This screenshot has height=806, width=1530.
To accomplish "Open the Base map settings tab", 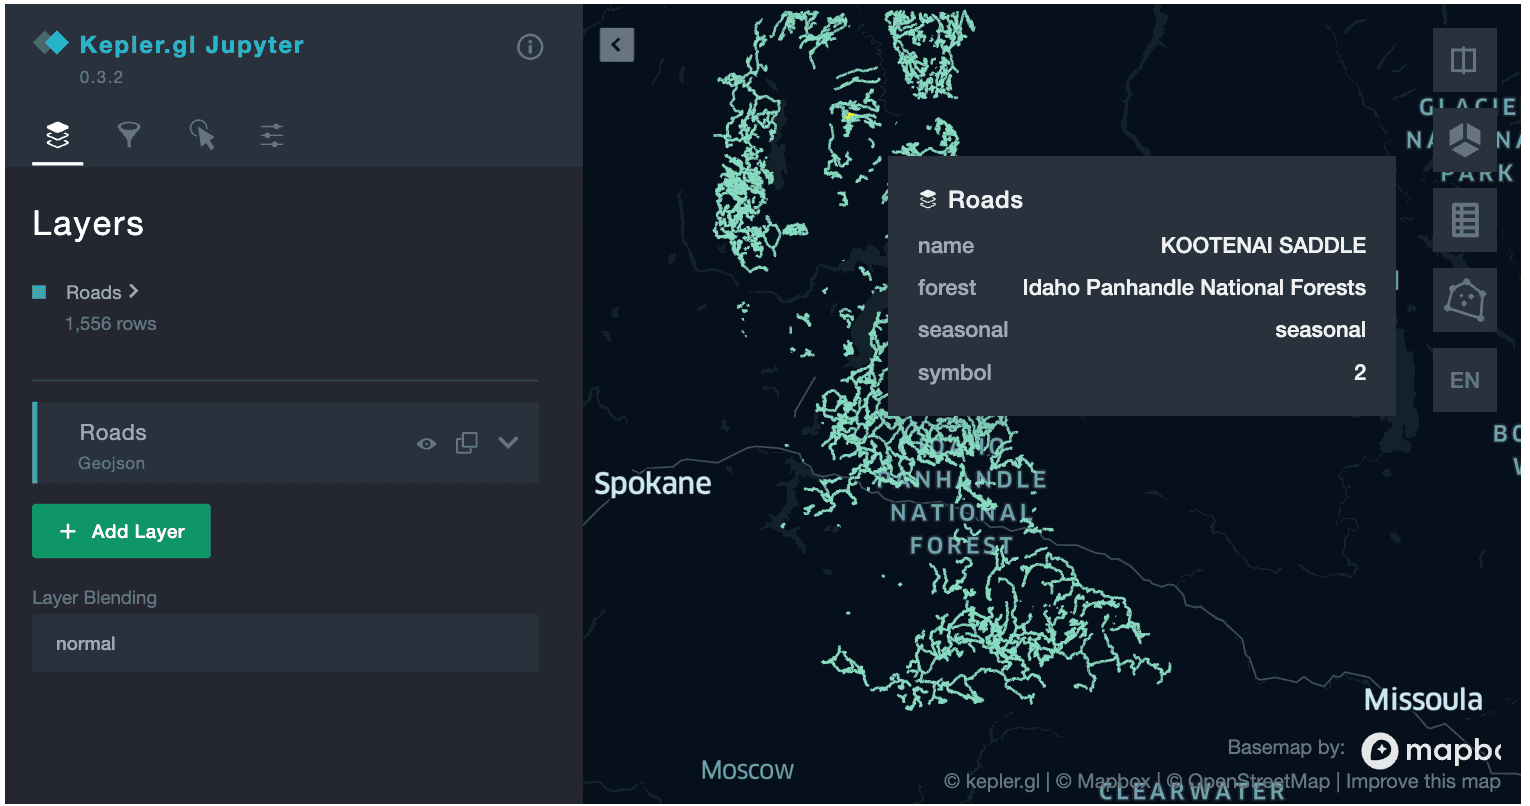I will click(x=272, y=135).
